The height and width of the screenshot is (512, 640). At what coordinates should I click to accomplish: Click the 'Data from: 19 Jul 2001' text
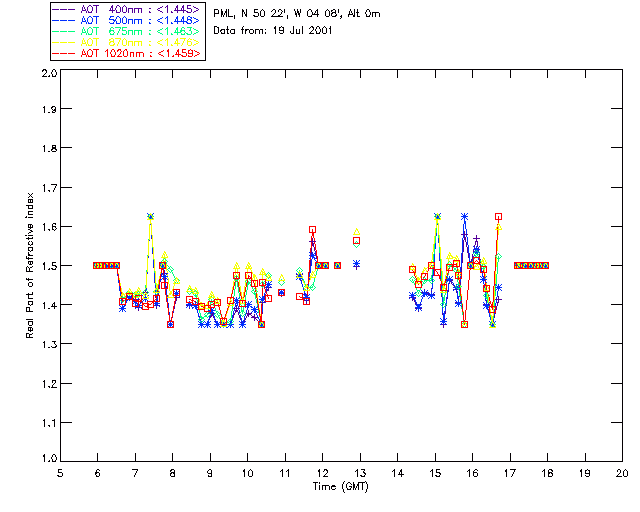(x=273, y=31)
